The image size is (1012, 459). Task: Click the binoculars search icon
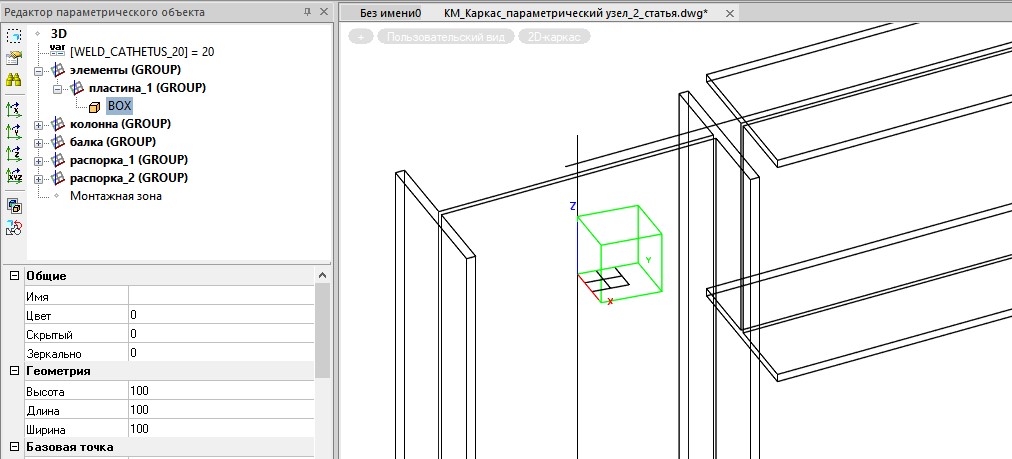(14, 80)
